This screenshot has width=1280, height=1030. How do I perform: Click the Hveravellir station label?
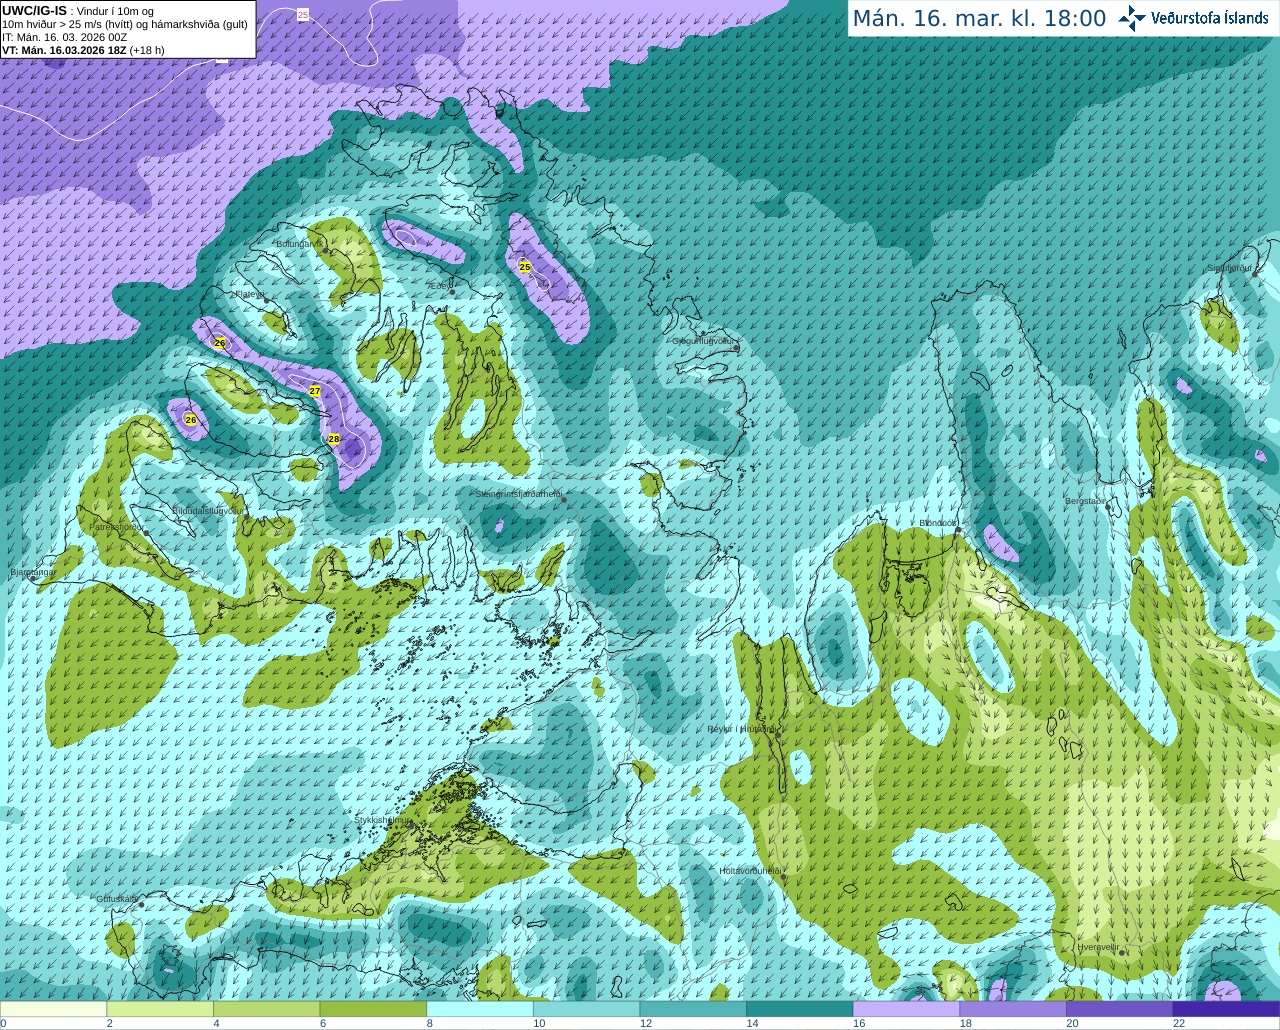[x=1098, y=947]
